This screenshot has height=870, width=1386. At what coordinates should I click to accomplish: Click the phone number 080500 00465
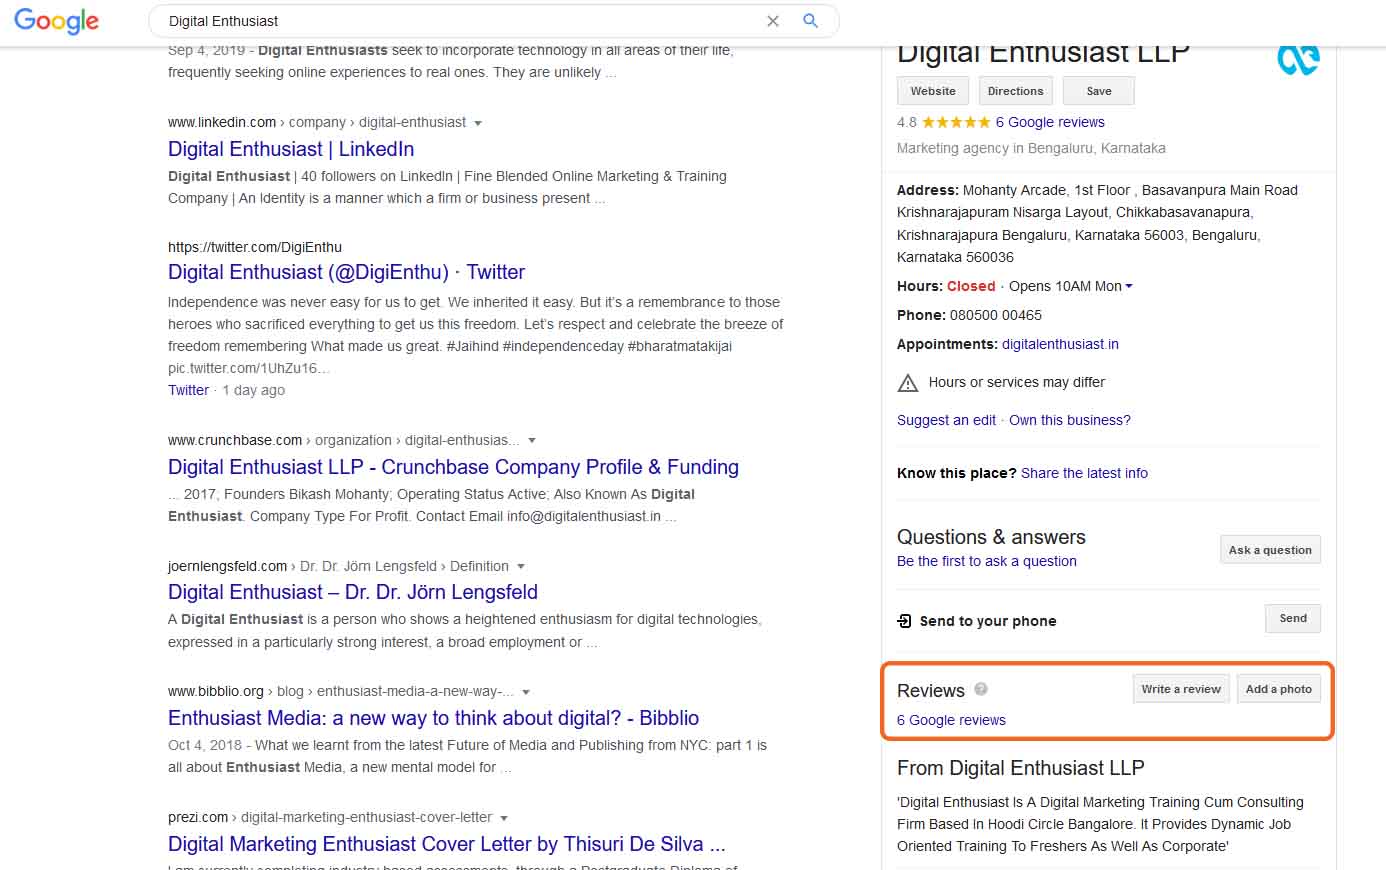coord(995,315)
